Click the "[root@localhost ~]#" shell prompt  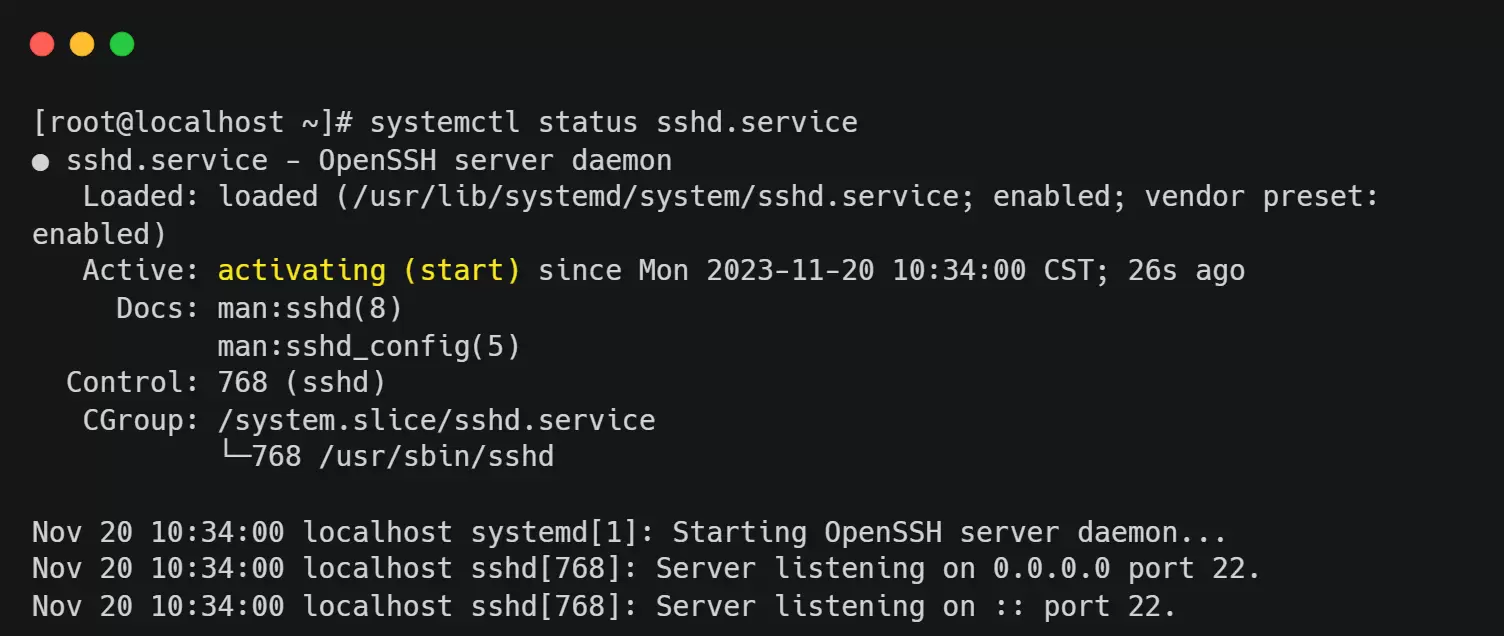tap(193, 123)
